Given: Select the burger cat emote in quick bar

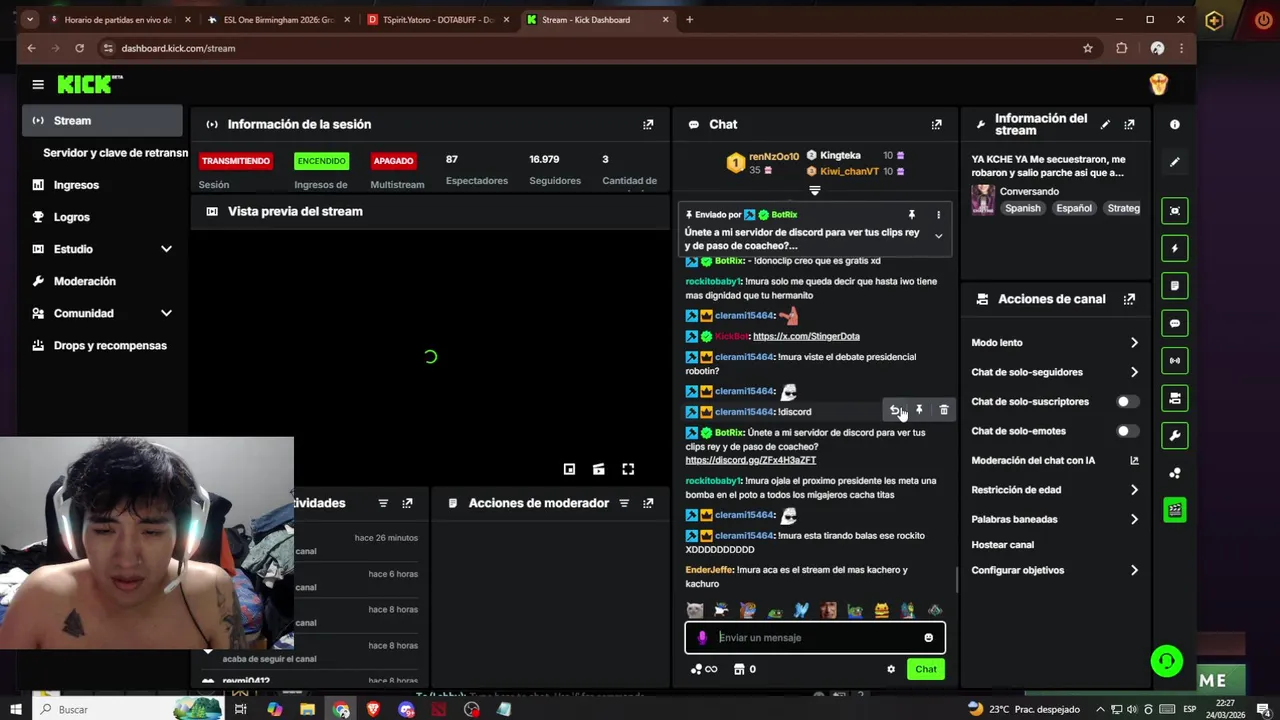Looking at the screenshot, I should [x=881, y=610].
